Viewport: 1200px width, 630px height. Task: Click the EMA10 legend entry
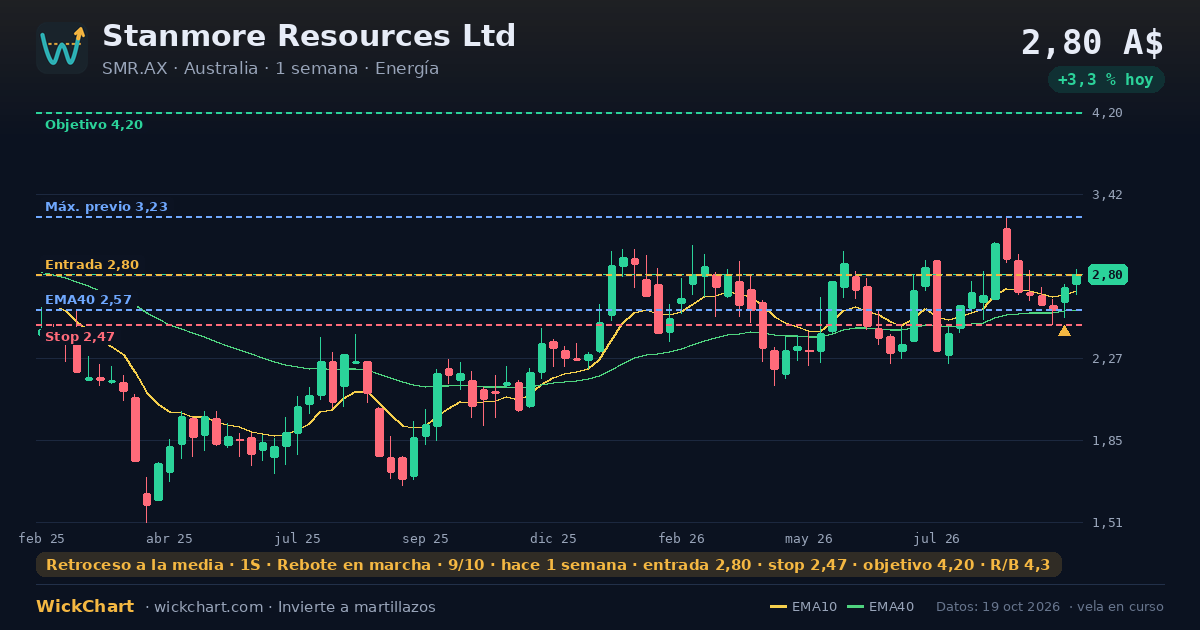(x=803, y=607)
